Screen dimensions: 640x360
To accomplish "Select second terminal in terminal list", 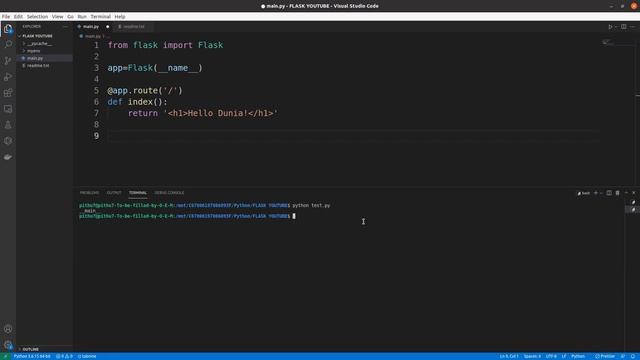I will click(x=633, y=209).
